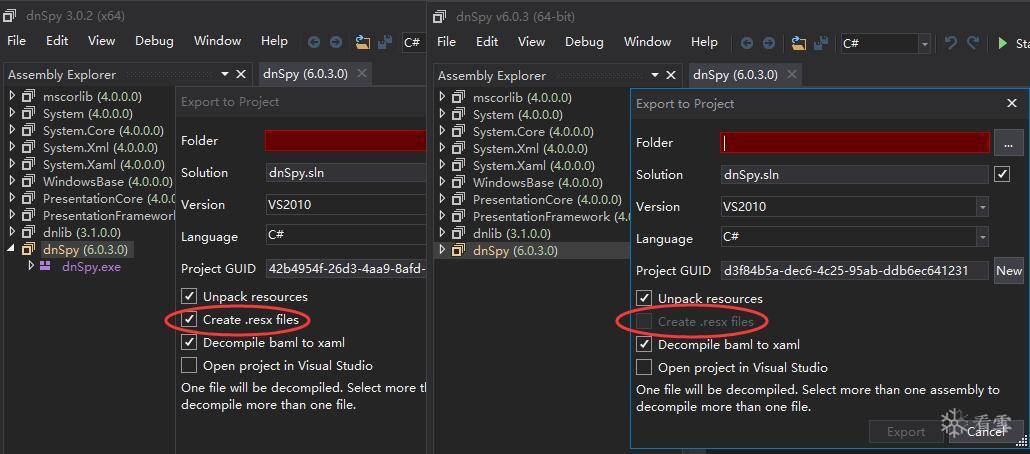Viewport: 1030px width, 454px height.
Task: Expand dnSpy.exe node in left tree
Action: pyautogui.click(x=30, y=266)
